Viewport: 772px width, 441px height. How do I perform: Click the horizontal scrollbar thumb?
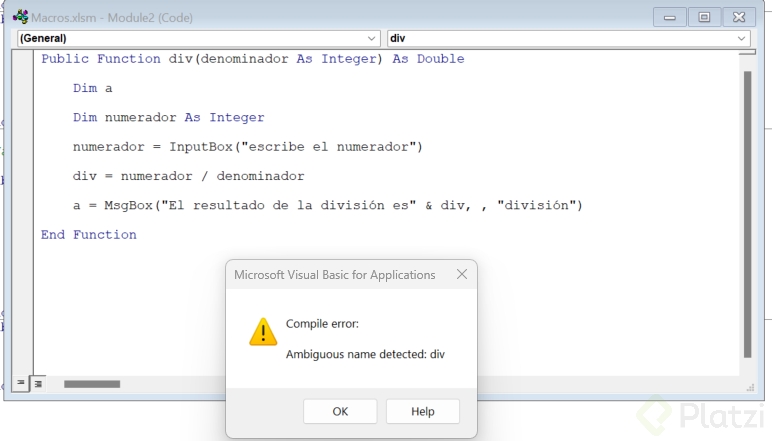click(x=92, y=384)
